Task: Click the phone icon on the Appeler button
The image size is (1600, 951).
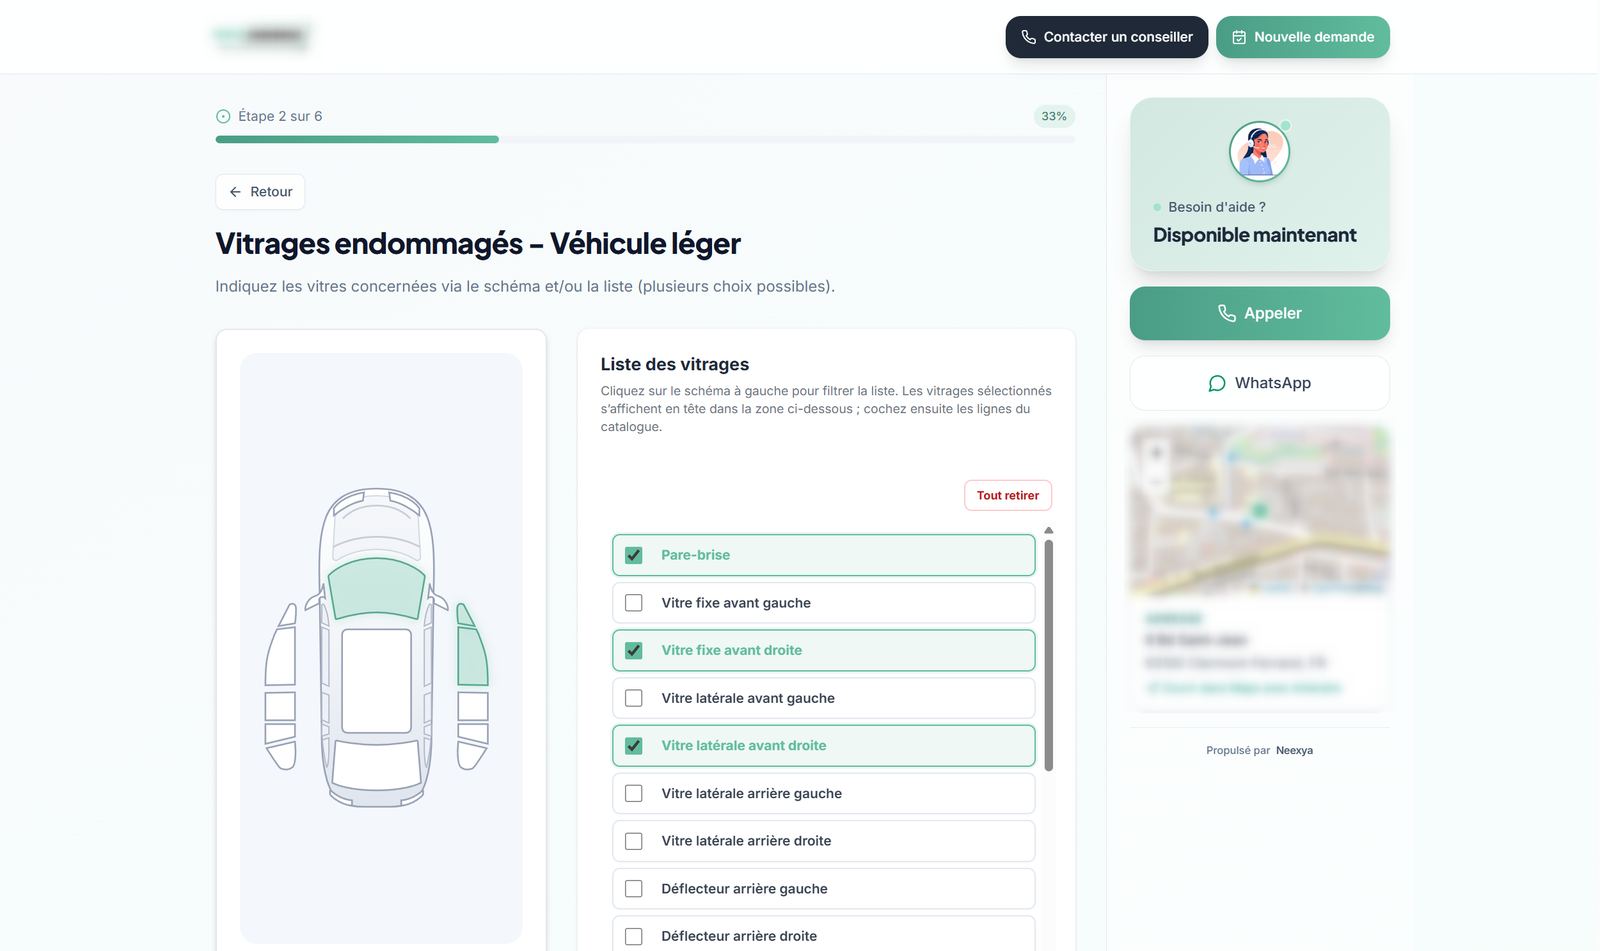Action: click(1227, 313)
